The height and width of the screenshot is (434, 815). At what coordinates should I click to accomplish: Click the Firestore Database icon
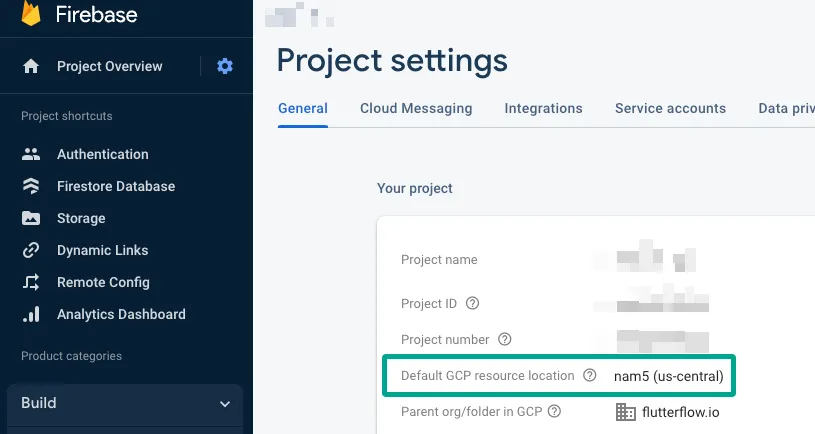click(x=31, y=186)
